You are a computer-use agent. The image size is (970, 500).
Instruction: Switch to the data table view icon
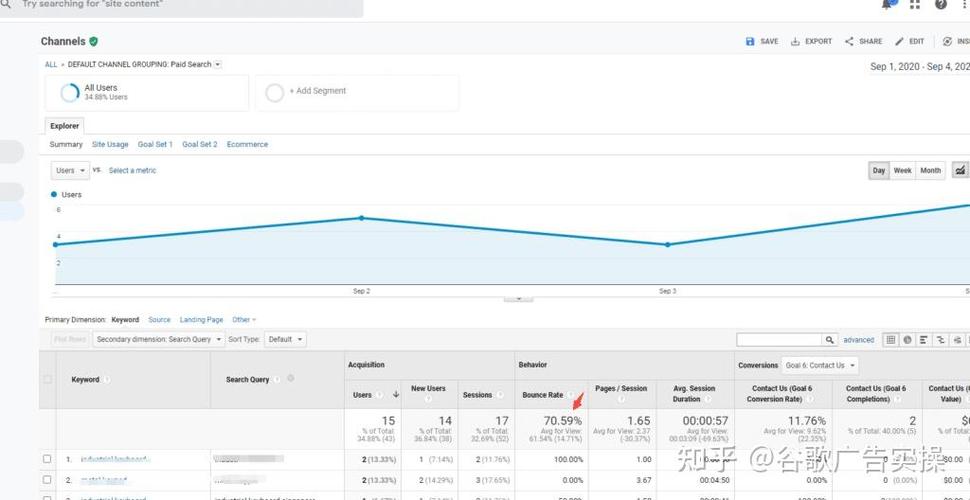click(x=891, y=340)
